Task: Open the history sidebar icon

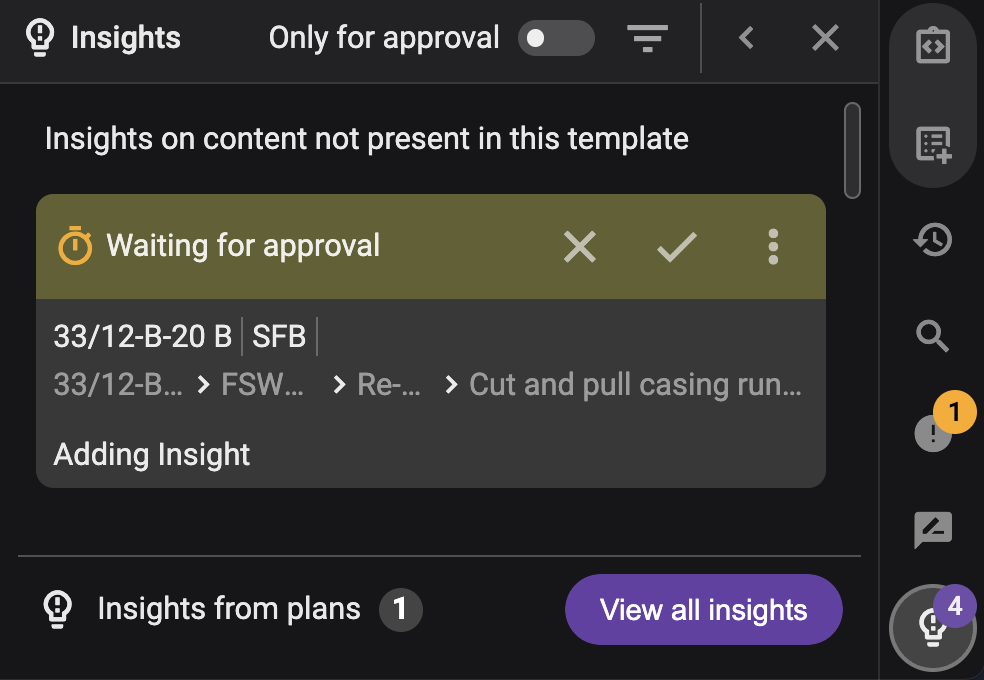Action: (933, 240)
